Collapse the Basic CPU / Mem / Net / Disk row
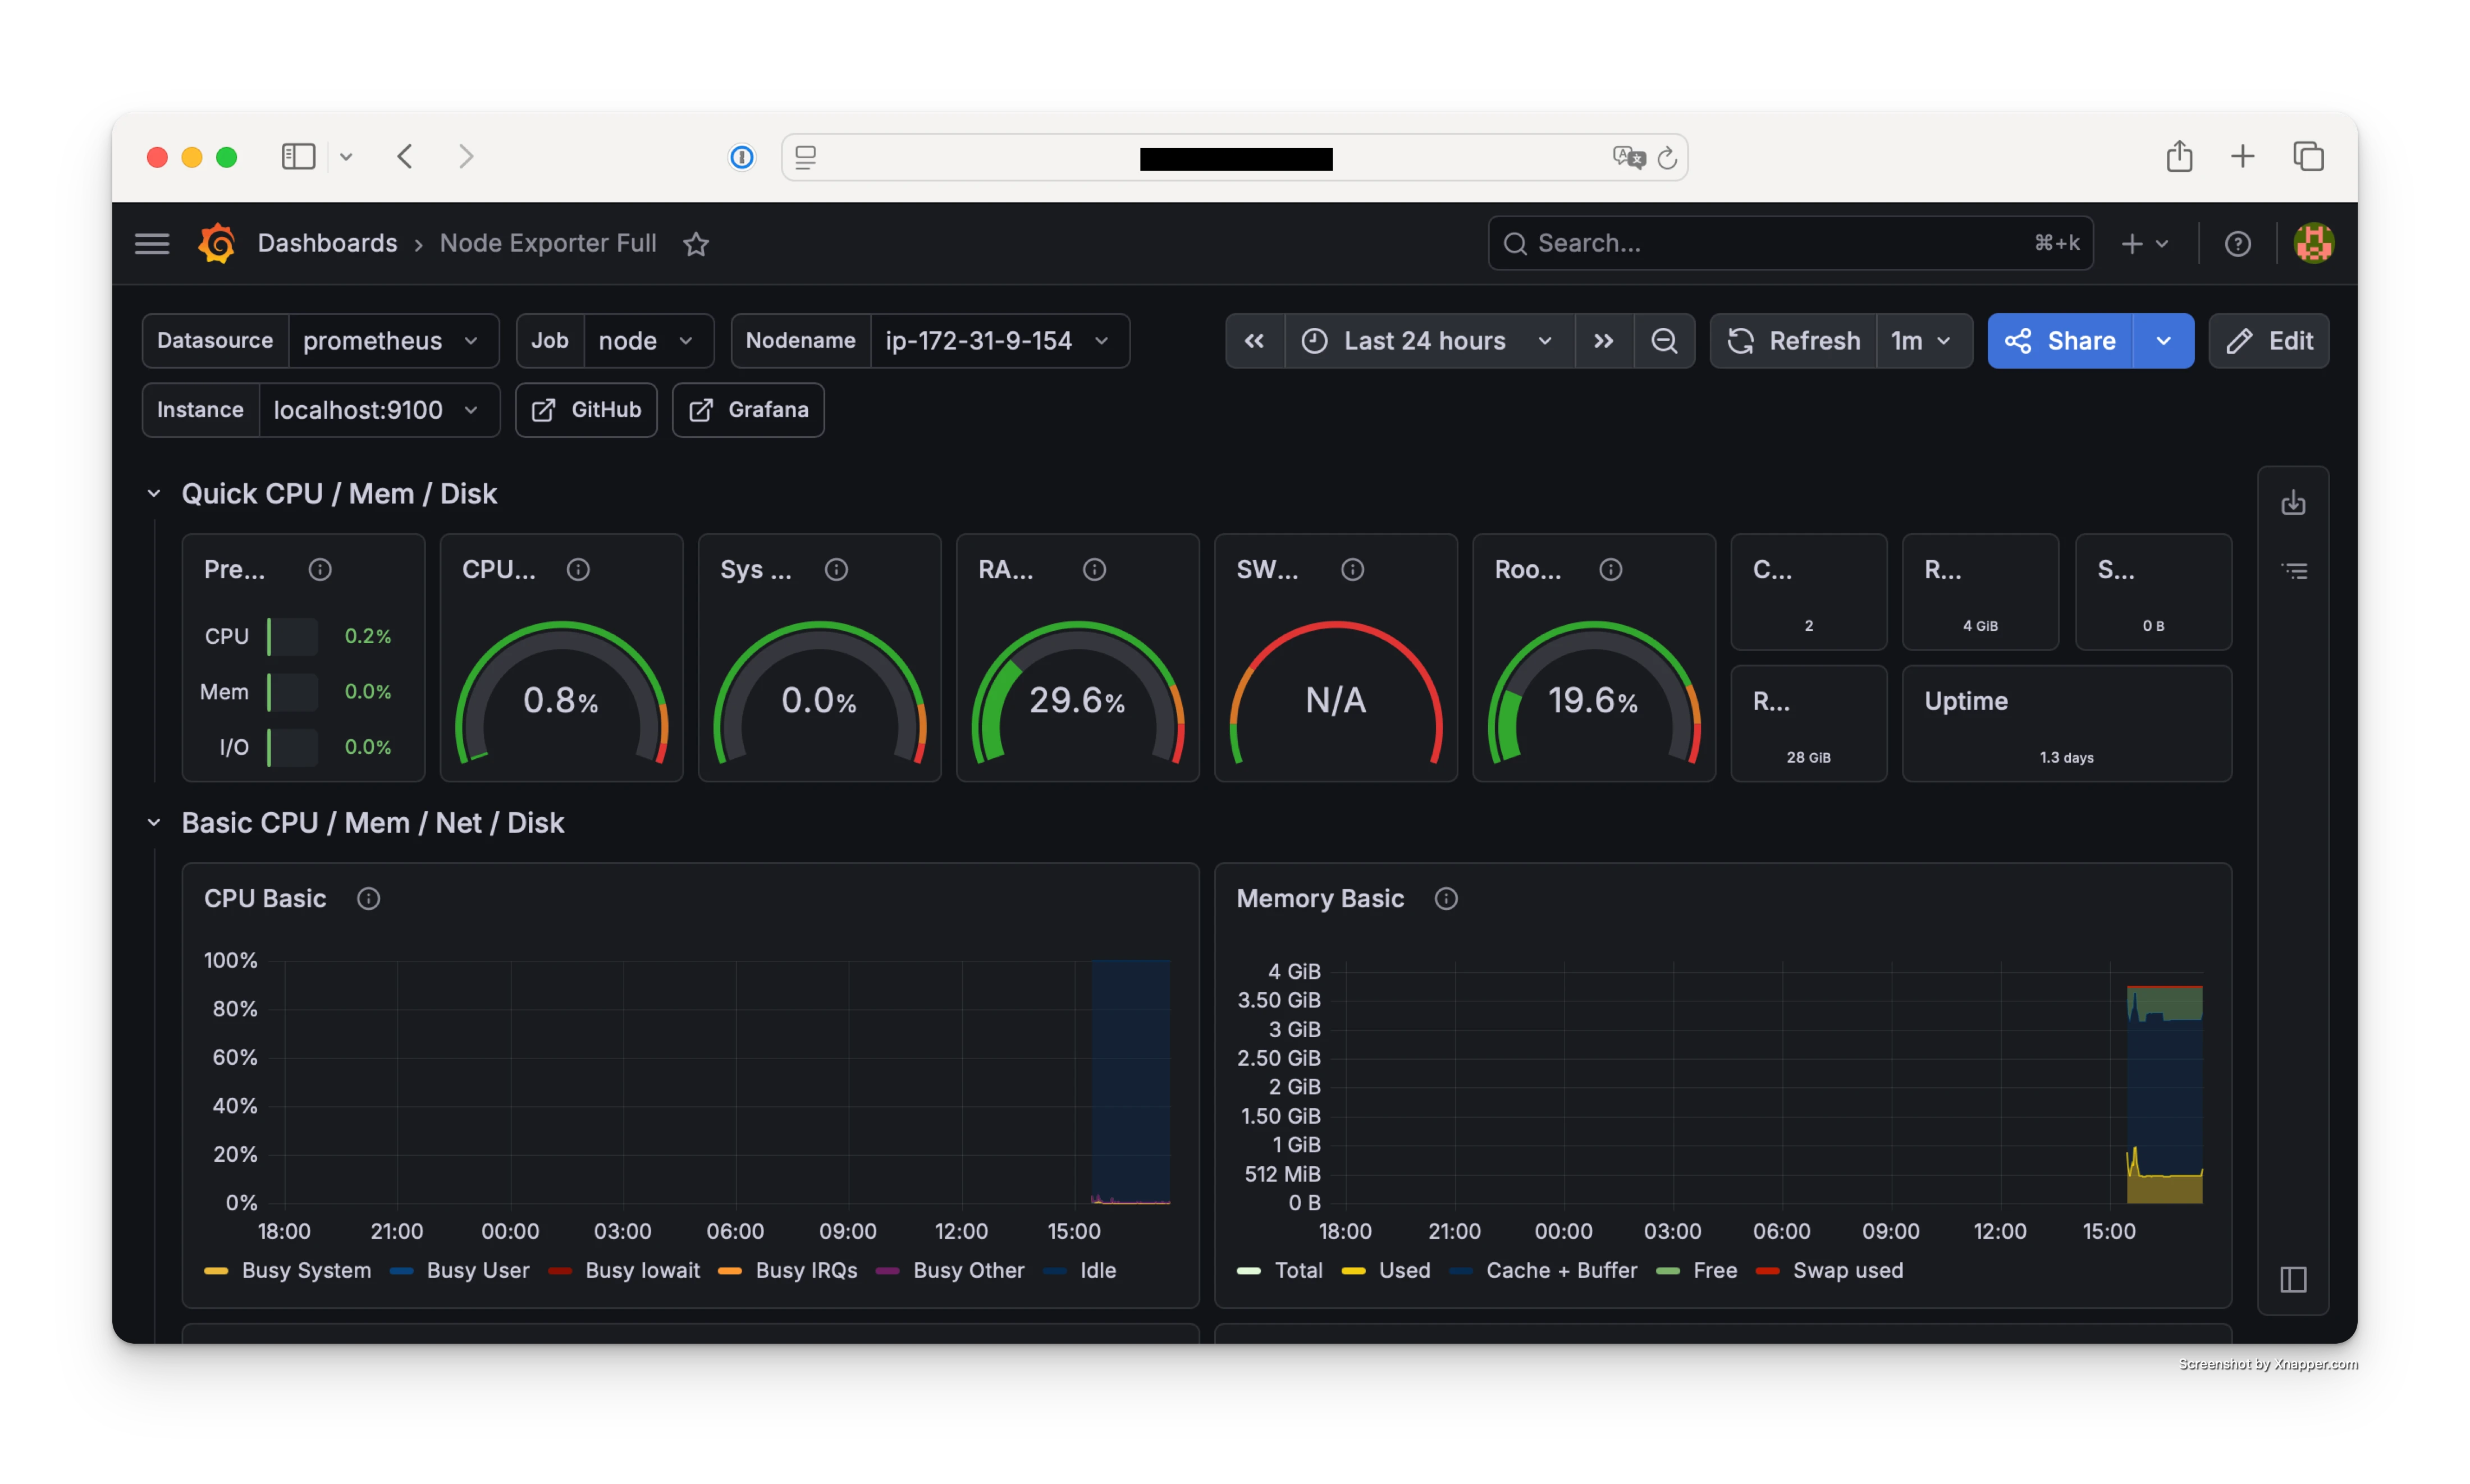Viewport: 2470px width, 1484px height. 154,822
